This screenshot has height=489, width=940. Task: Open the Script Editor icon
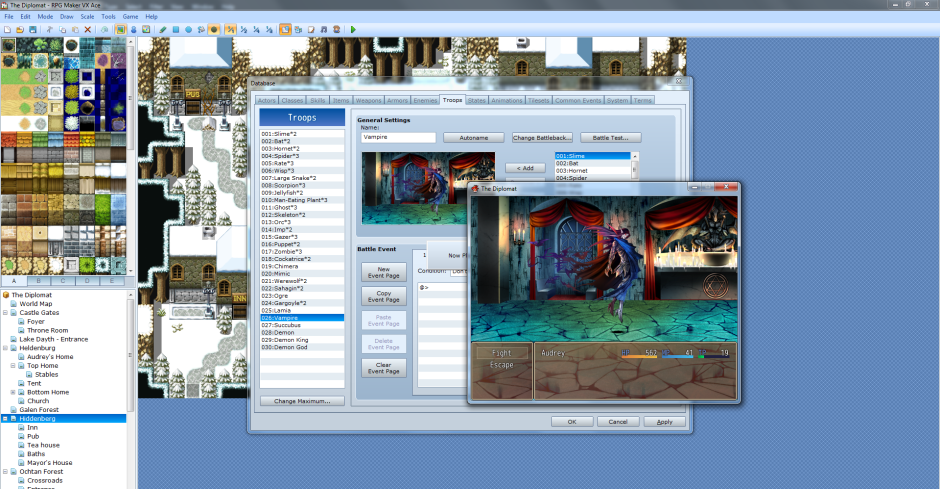[311, 29]
